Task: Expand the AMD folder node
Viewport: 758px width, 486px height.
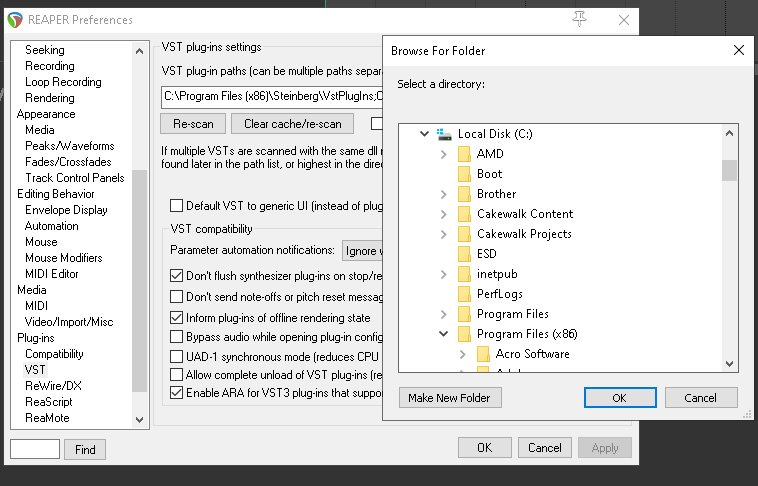Action: [x=444, y=154]
